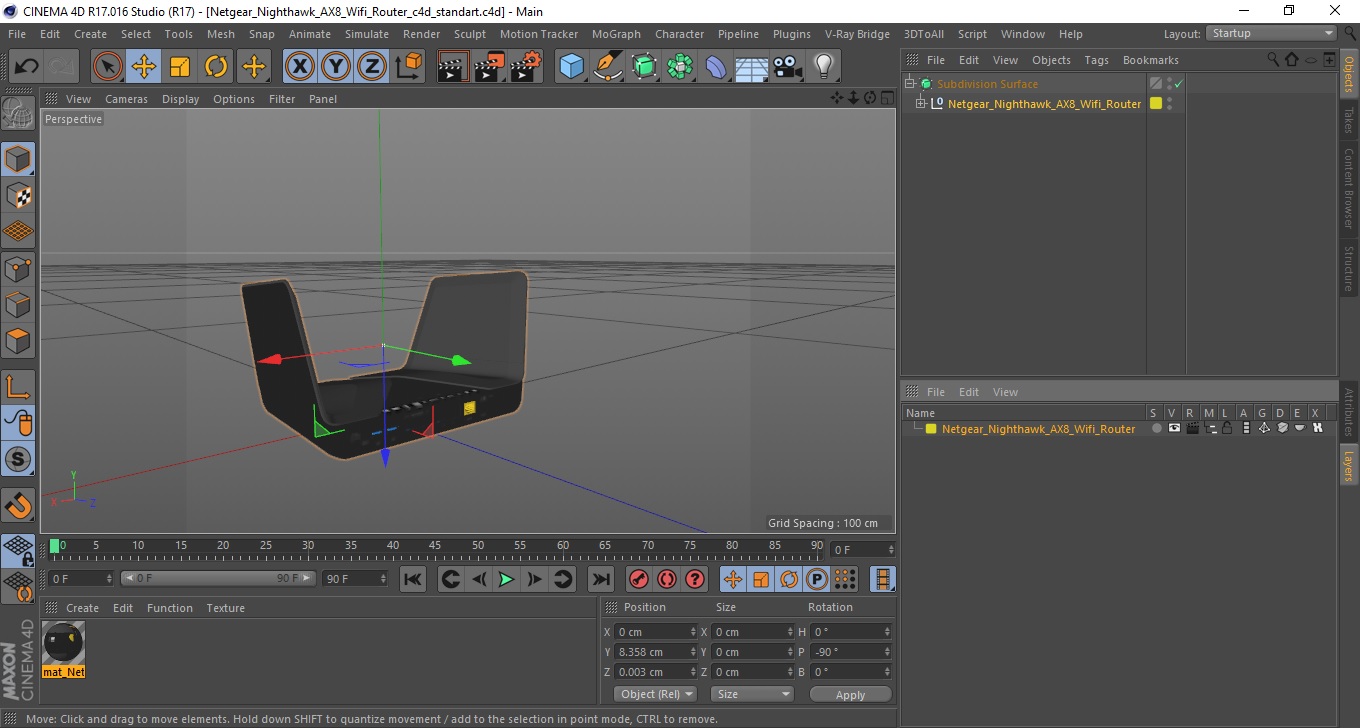Open the Sculpt menu
The width and height of the screenshot is (1360, 728).
pyautogui.click(x=469, y=34)
